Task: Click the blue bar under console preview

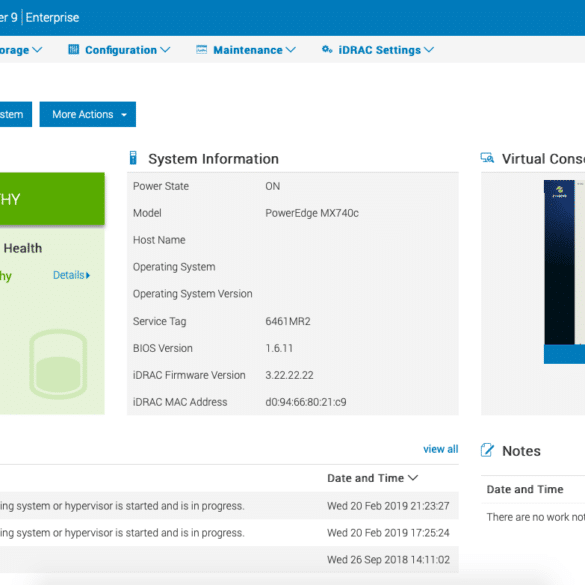Action: click(x=564, y=354)
